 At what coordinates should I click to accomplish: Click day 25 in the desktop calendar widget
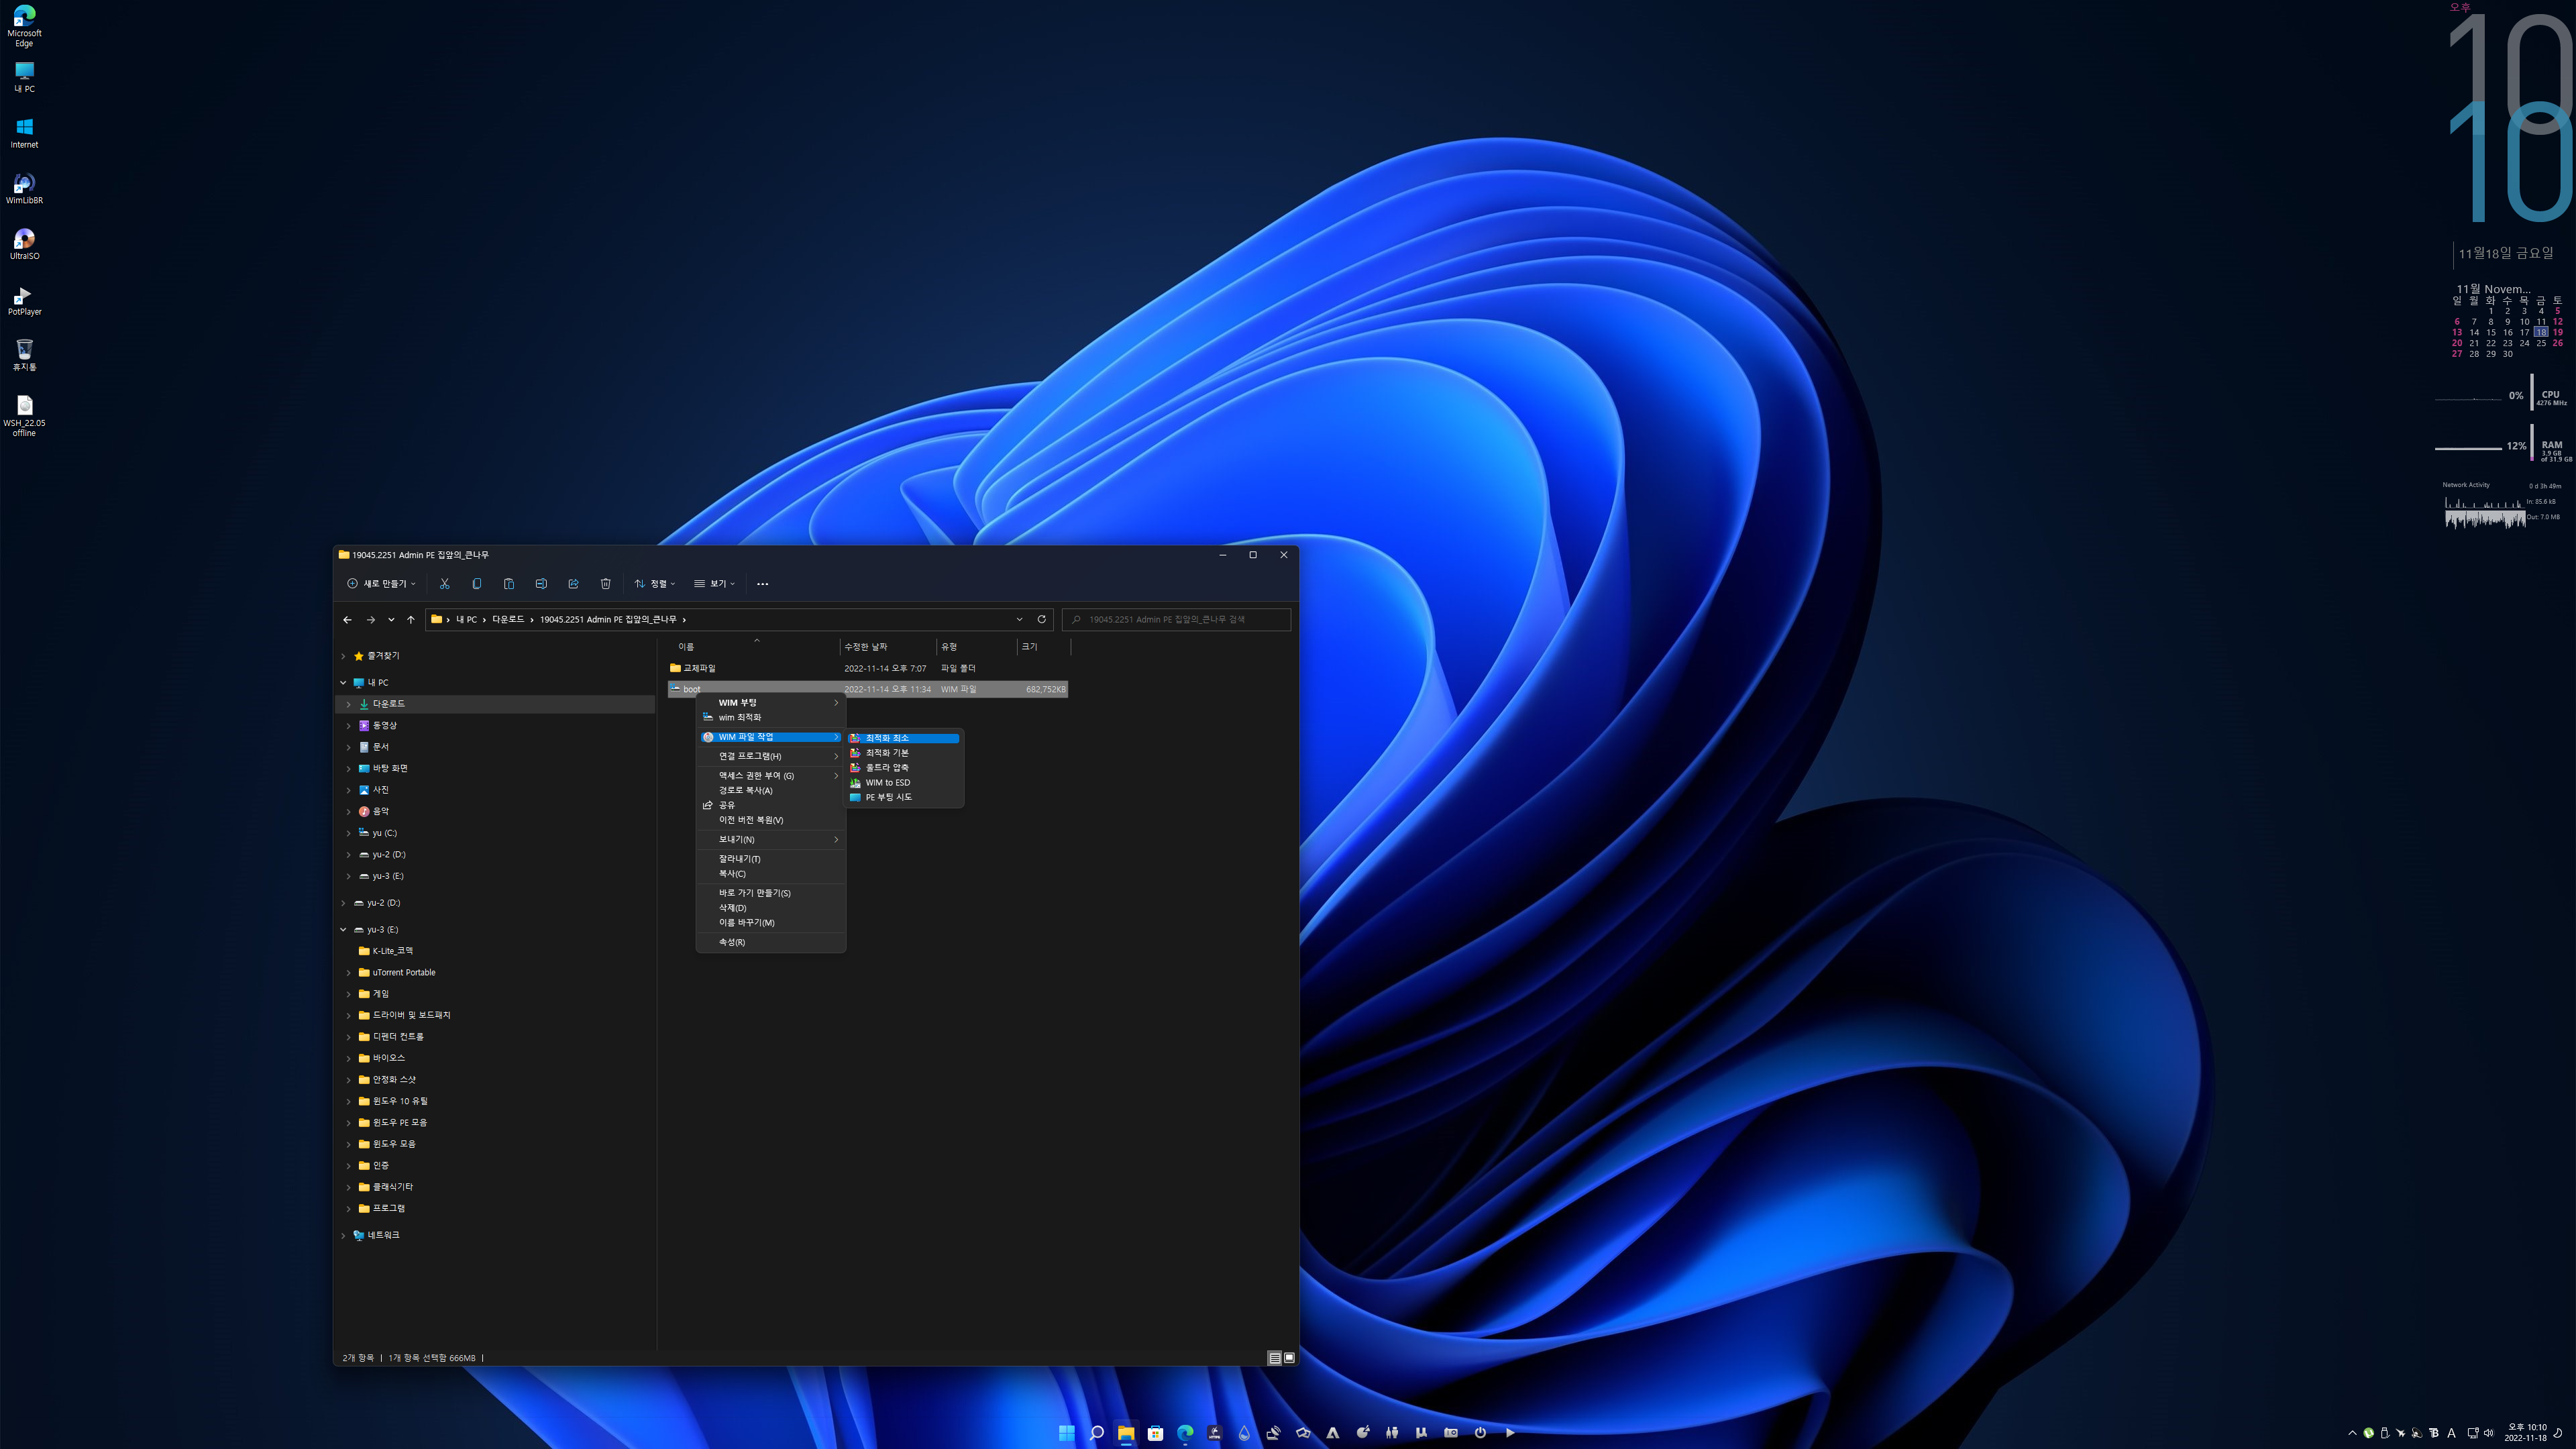(2541, 343)
